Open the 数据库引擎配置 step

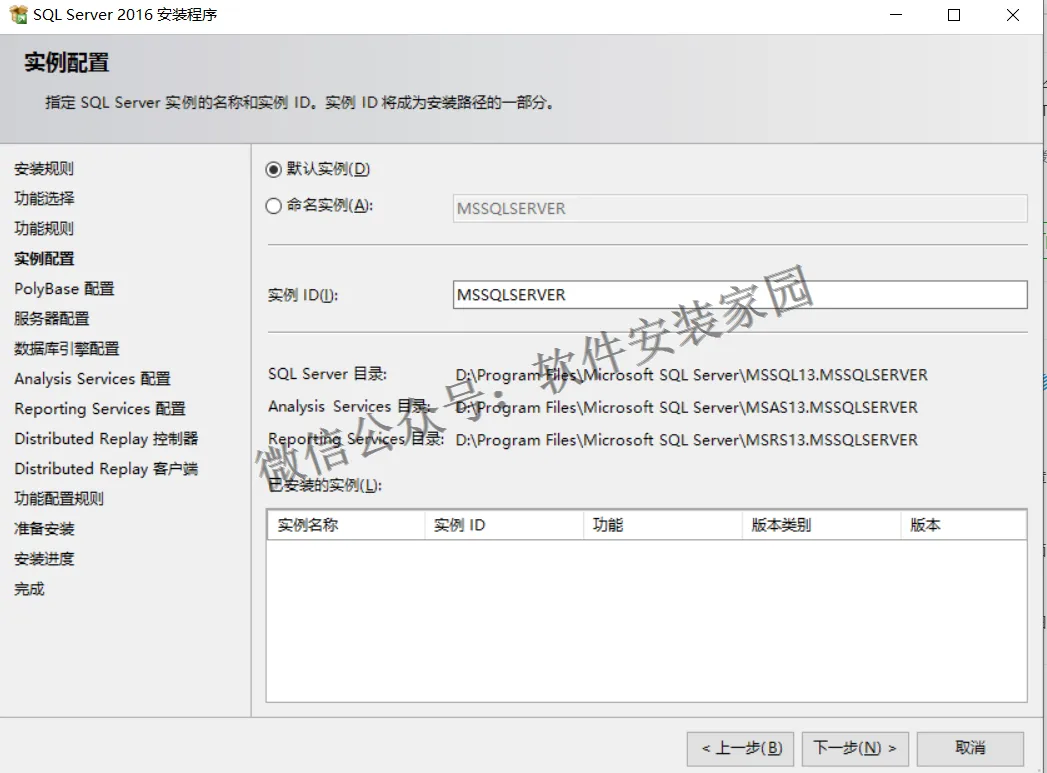67,349
